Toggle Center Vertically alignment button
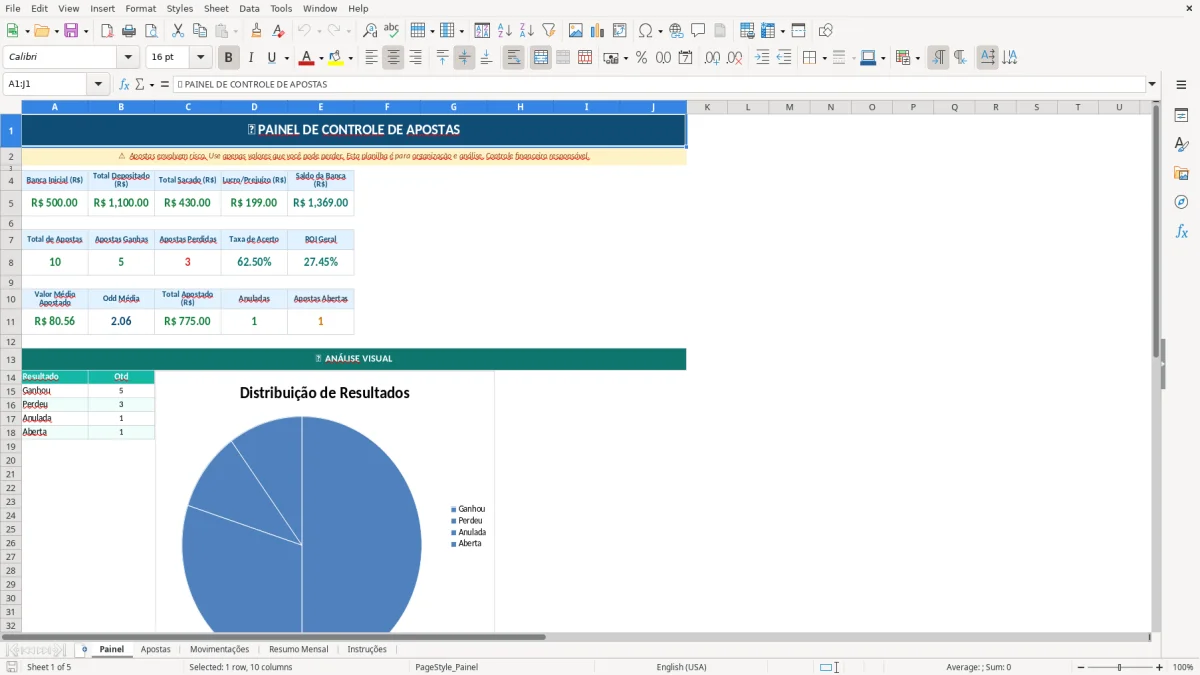 464,58
